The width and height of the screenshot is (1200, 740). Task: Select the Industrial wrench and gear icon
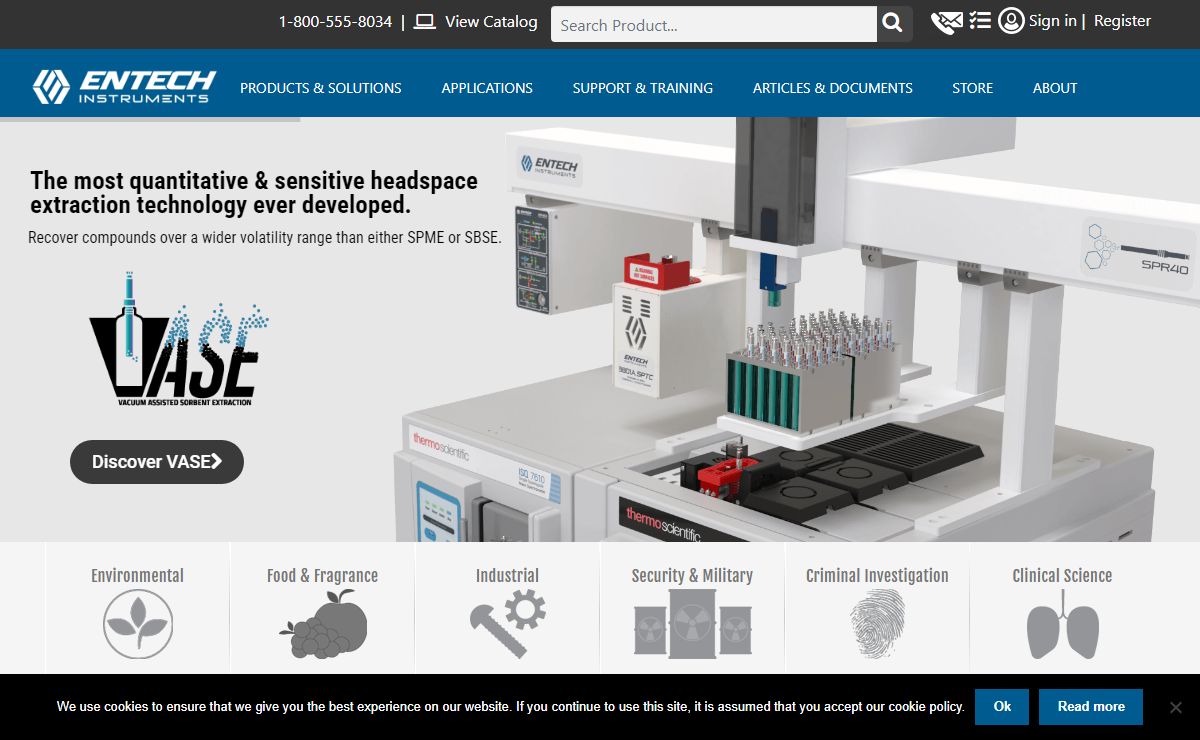tap(508, 624)
